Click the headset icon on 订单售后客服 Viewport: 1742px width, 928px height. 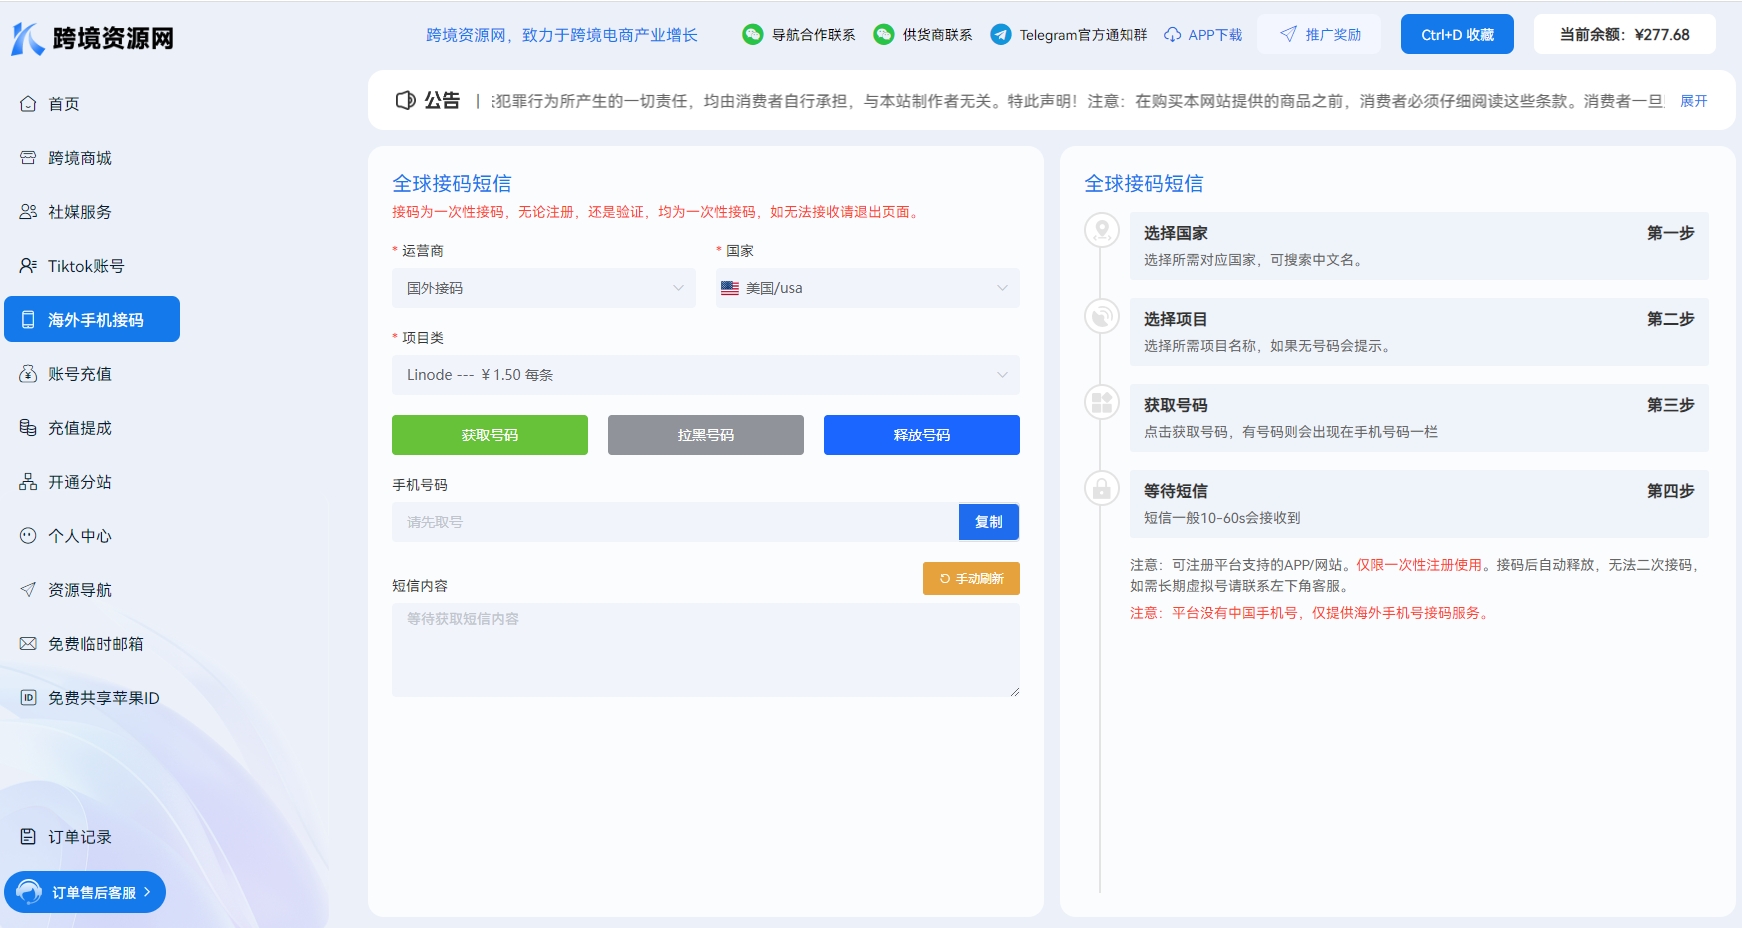(29, 892)
